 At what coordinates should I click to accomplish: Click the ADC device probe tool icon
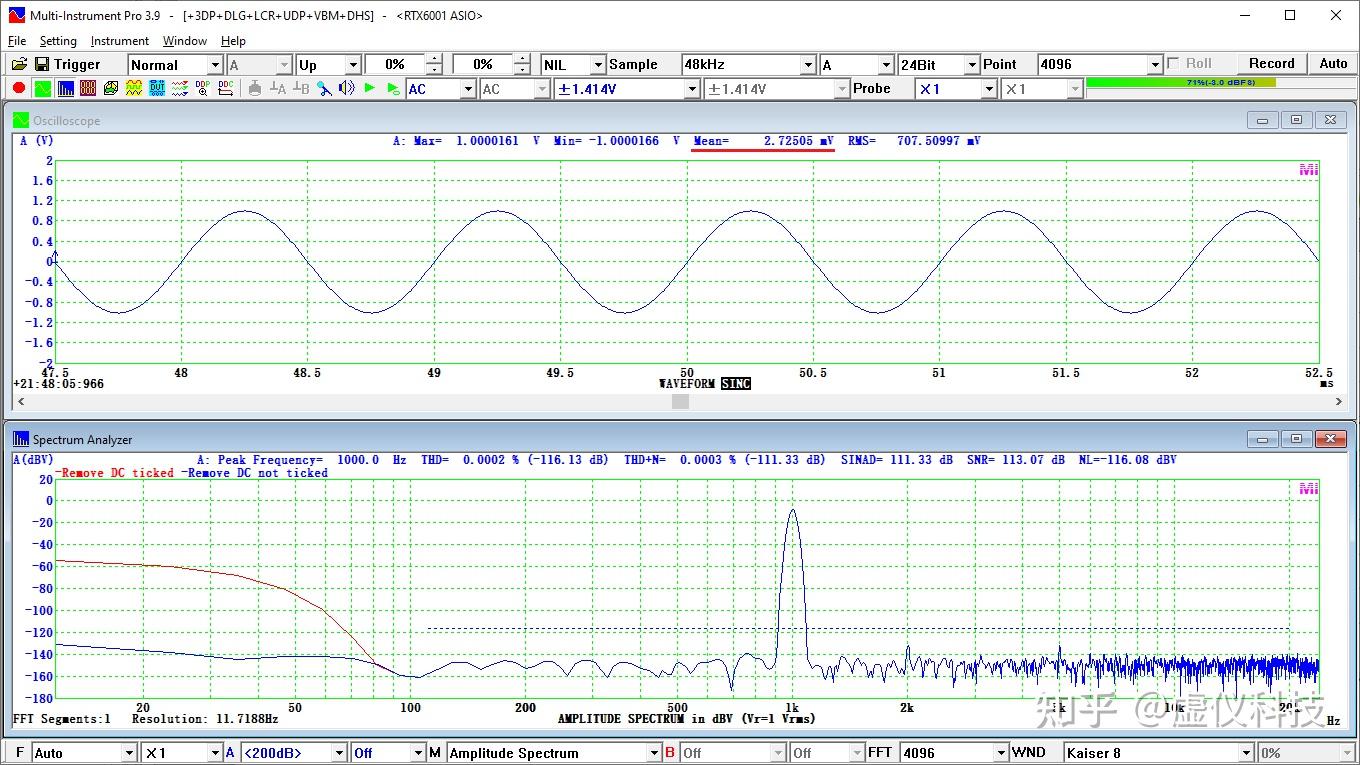tap(324, 88)
